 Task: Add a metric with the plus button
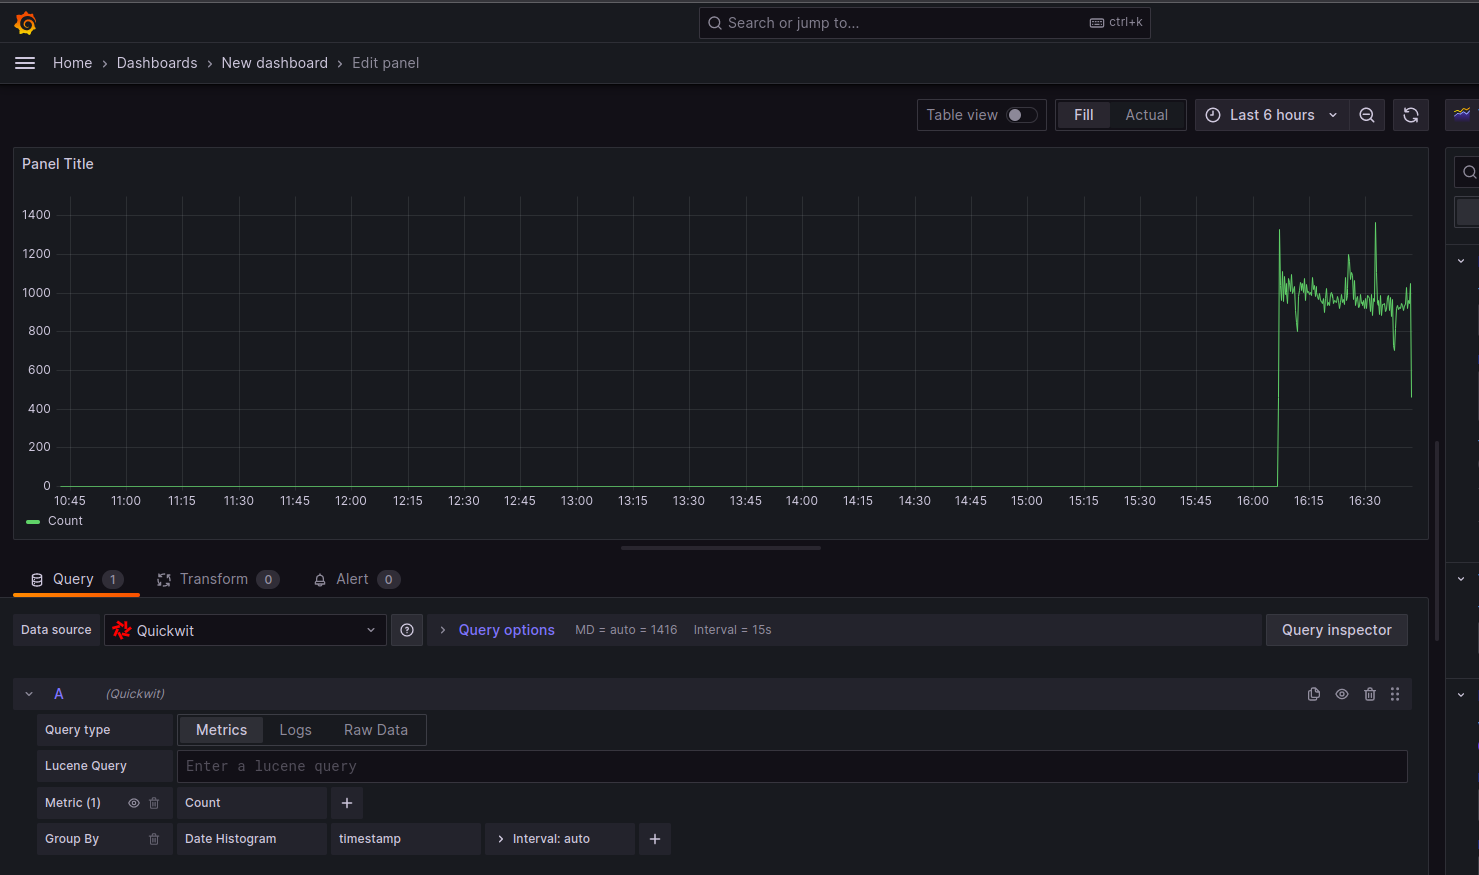(x=347, y=803)
